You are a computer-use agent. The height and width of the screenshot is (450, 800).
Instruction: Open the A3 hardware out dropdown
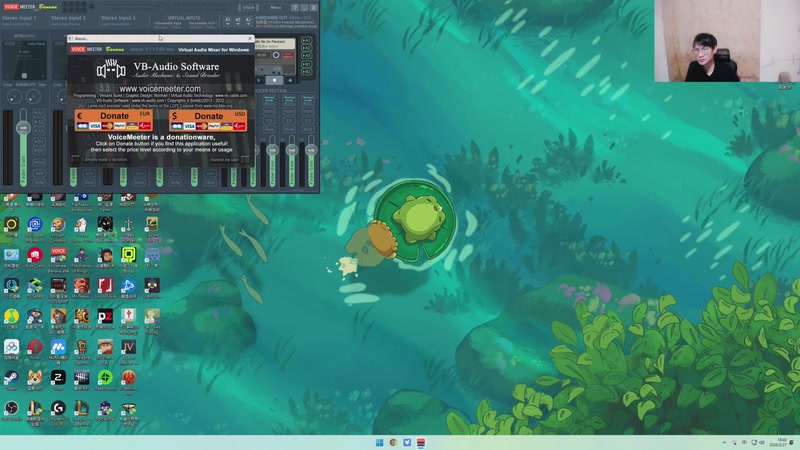[248, 21]
